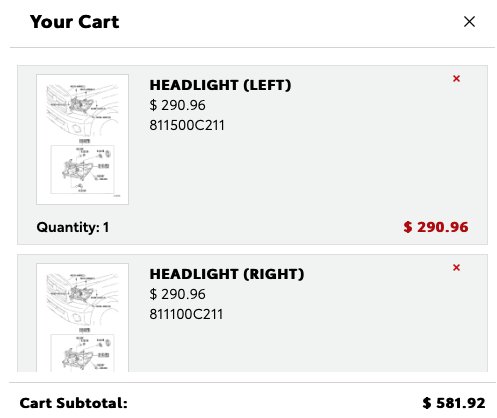
Task: Open the Headlight (Left) diagram thumbnail
Action: point(82,139)
